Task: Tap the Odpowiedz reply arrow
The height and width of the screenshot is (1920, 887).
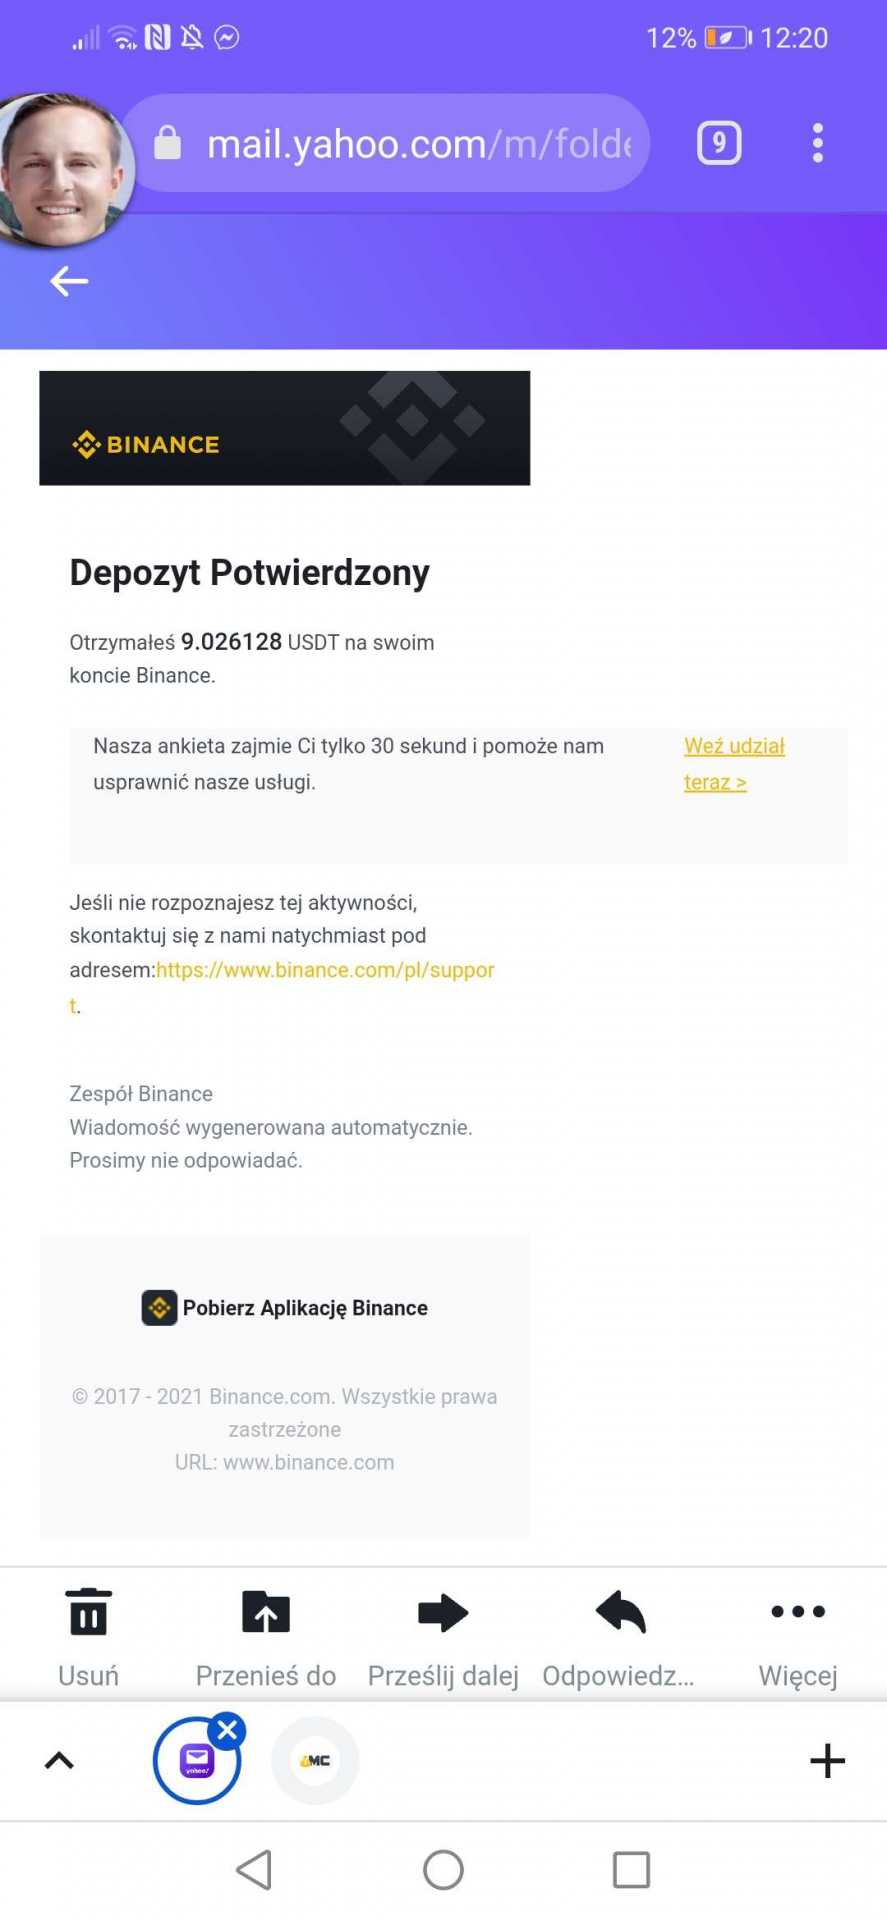Action: pyautogui.click(x=620, y=1612)
